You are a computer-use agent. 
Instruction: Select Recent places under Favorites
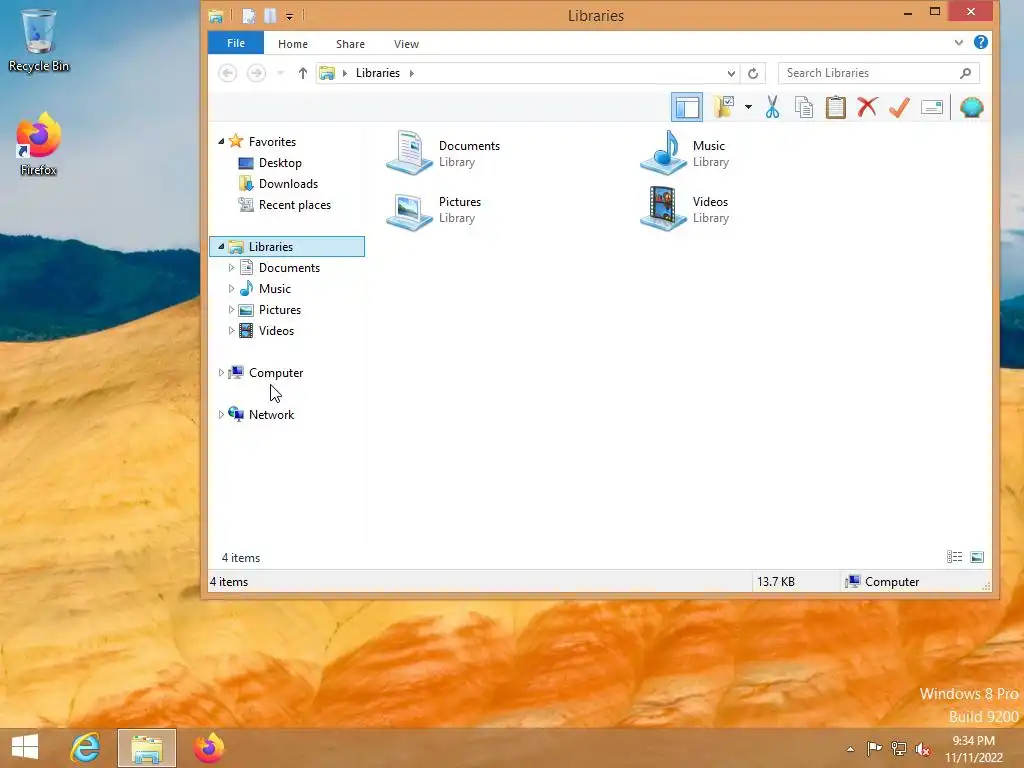pos(295,204)
